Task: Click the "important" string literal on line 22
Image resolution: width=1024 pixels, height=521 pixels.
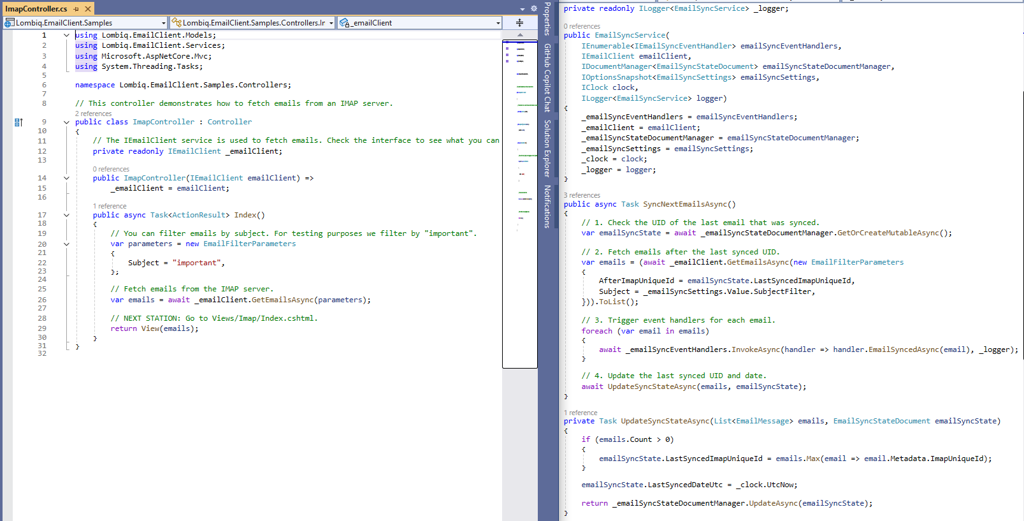Action: 198,262
